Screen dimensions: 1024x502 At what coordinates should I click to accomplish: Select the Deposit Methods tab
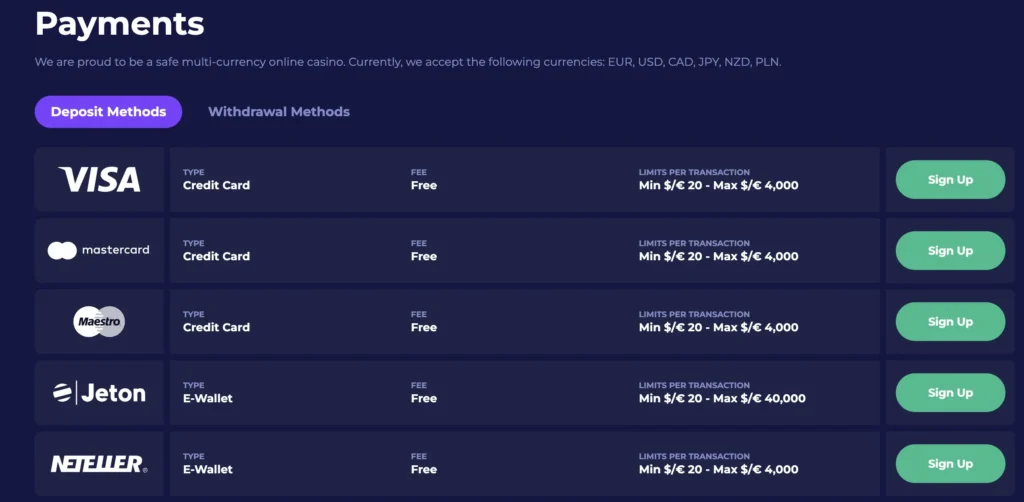(x=108, y=112)
